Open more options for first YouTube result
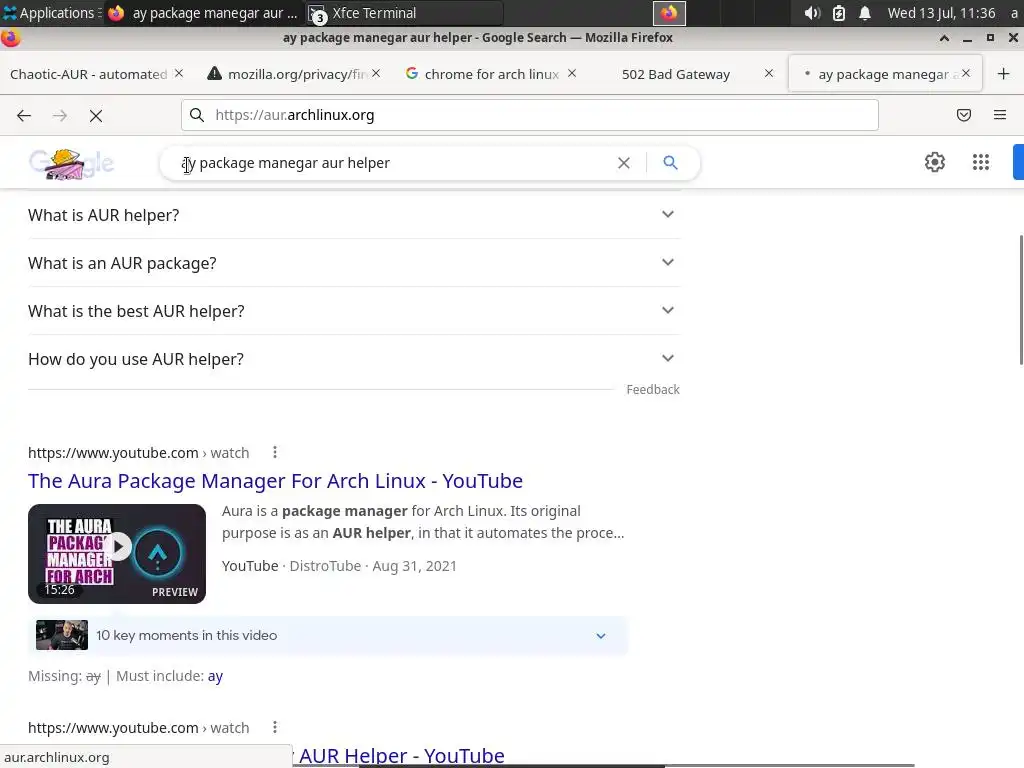1024x768 pixels. point(275,452)
